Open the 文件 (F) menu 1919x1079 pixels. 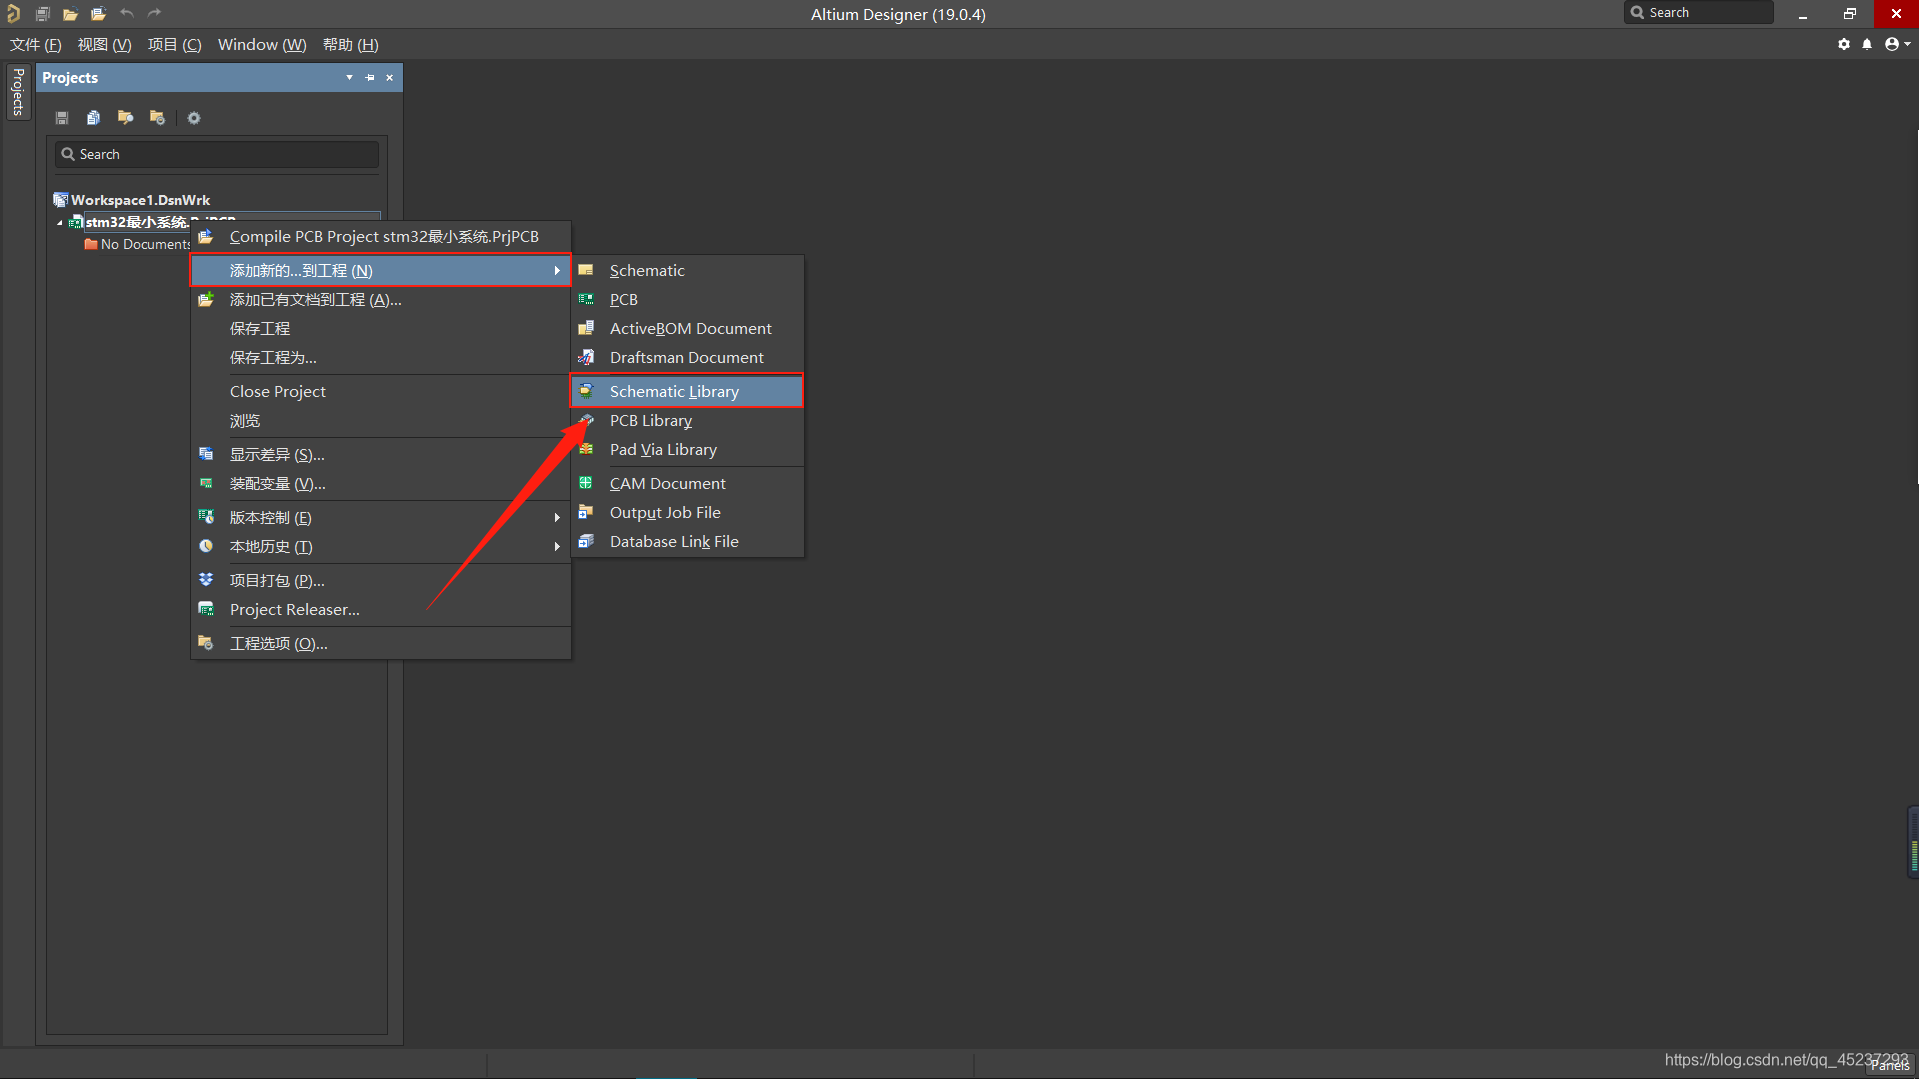pyautogui.click(x=36, y=45)
